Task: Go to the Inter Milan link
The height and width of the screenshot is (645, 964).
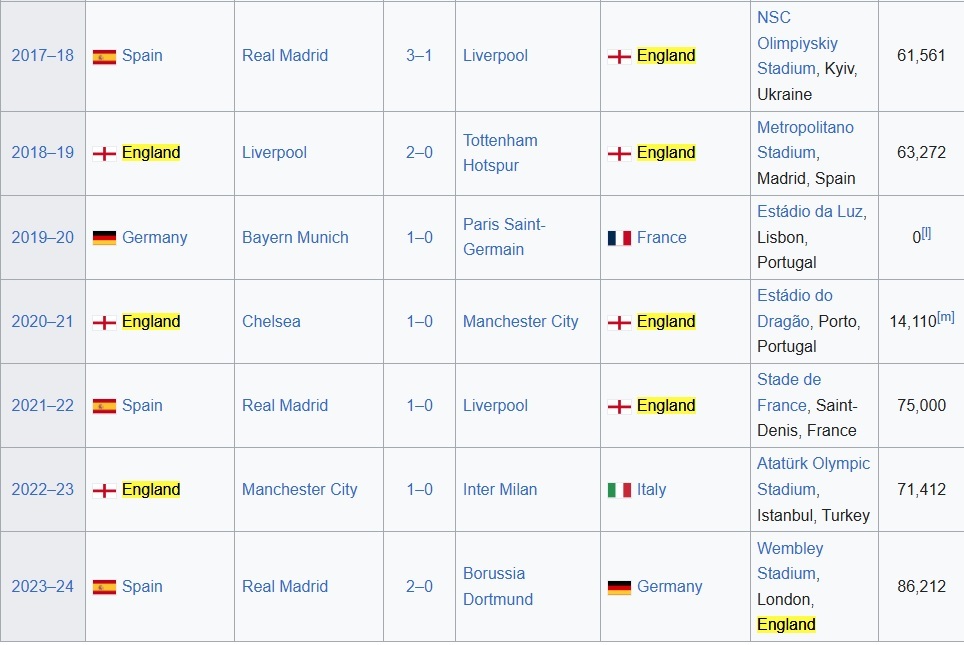Action: [x=500, y=490]
